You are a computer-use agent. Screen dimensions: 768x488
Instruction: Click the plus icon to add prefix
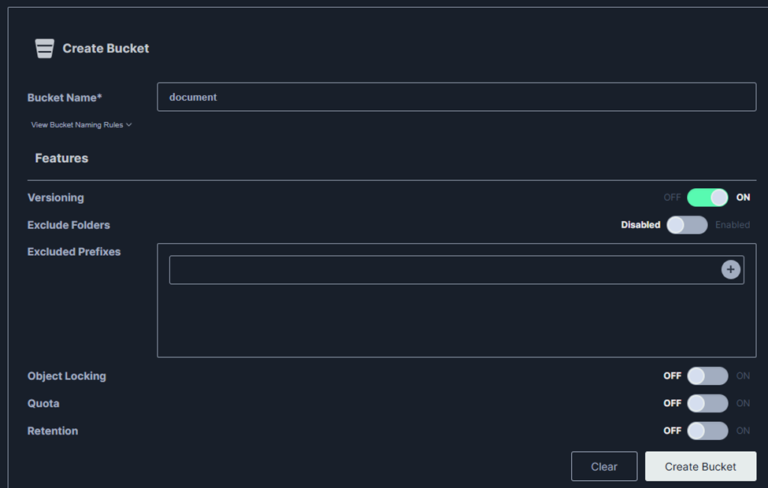(x=731, y=269)
